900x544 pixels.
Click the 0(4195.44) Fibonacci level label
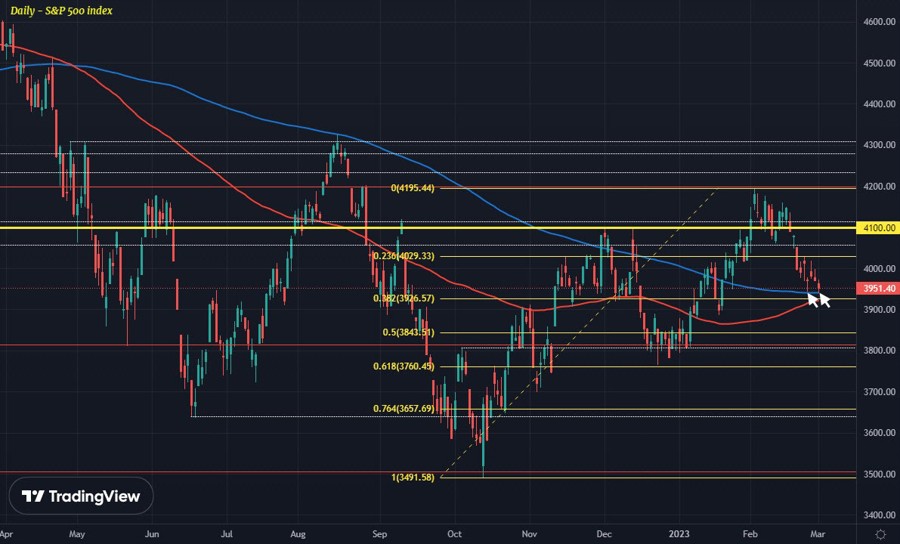(x=413, y=188)
